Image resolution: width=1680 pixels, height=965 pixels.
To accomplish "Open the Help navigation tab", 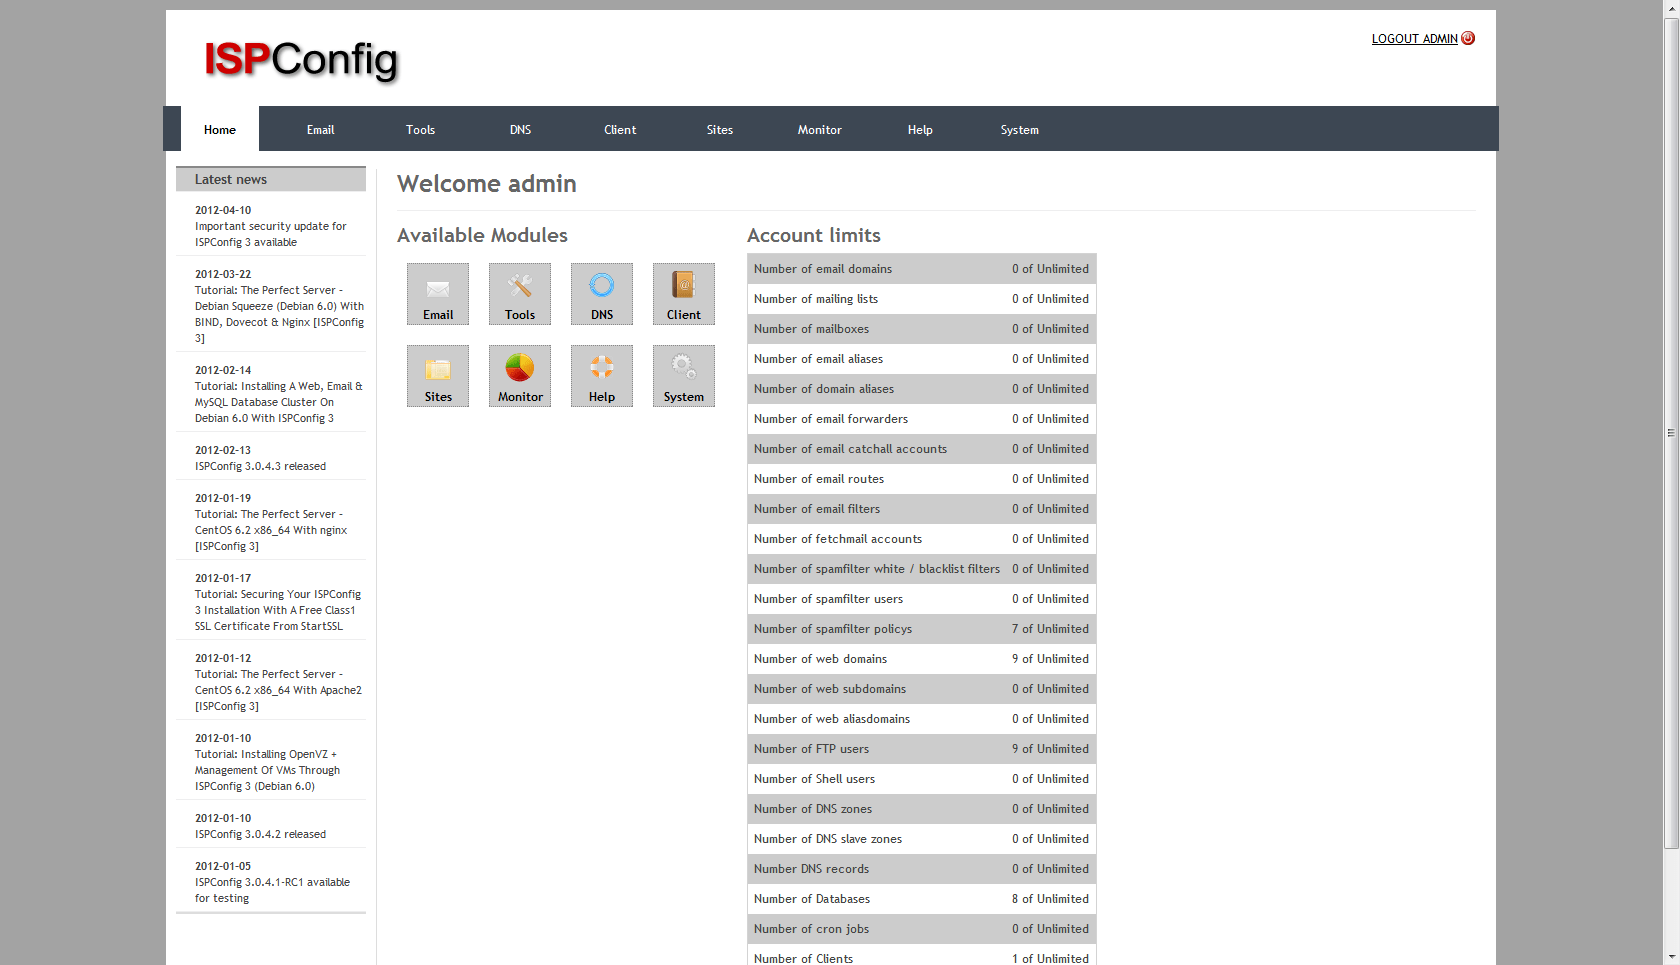I will pyautogui.click(x=920, y=129).
